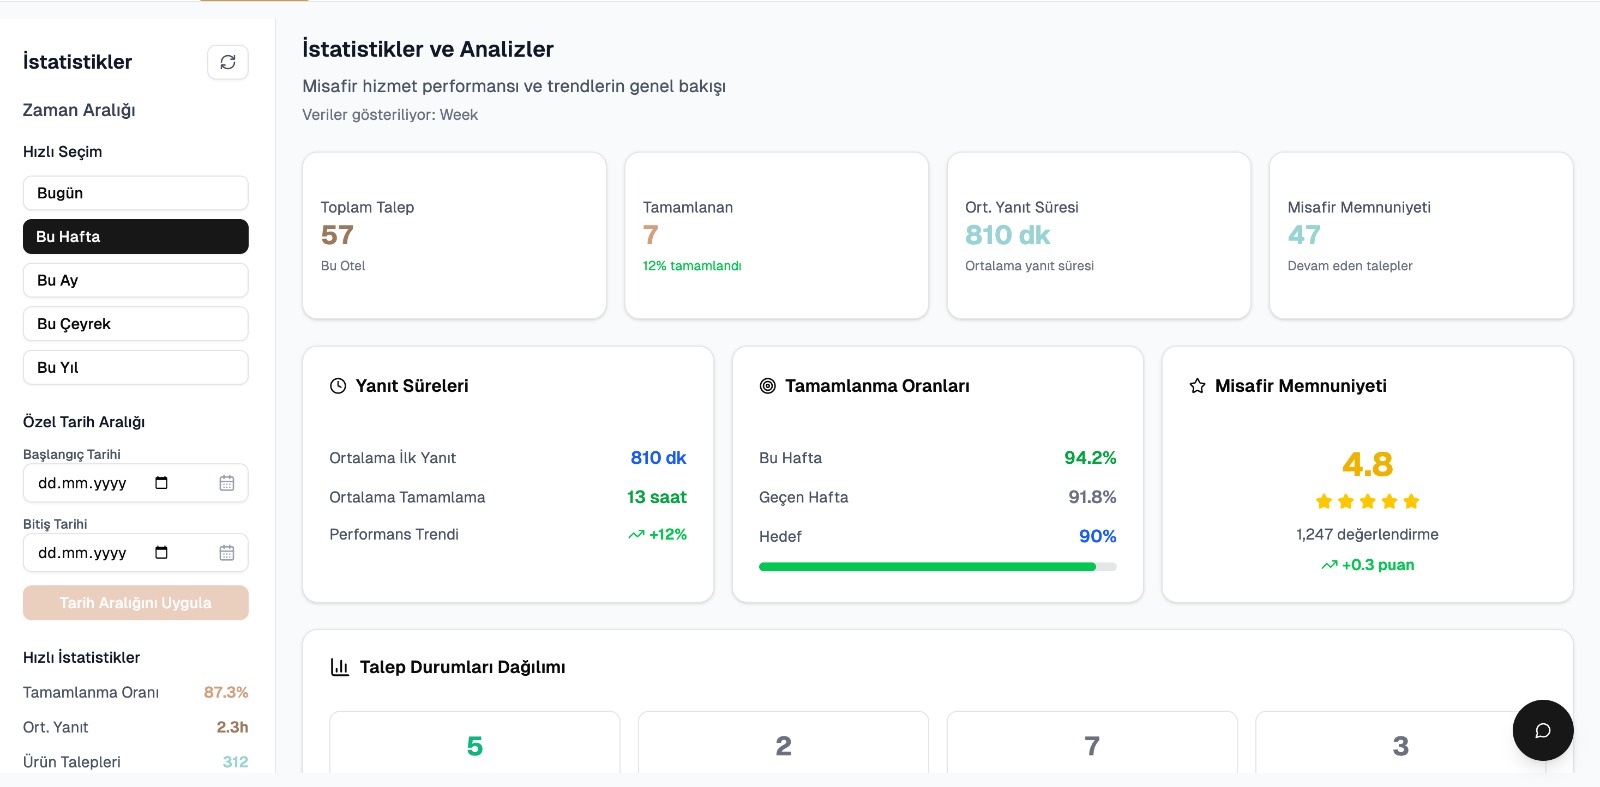Open the Ort. Yanıt Süresi summary card

click(x=1099, y=236)
